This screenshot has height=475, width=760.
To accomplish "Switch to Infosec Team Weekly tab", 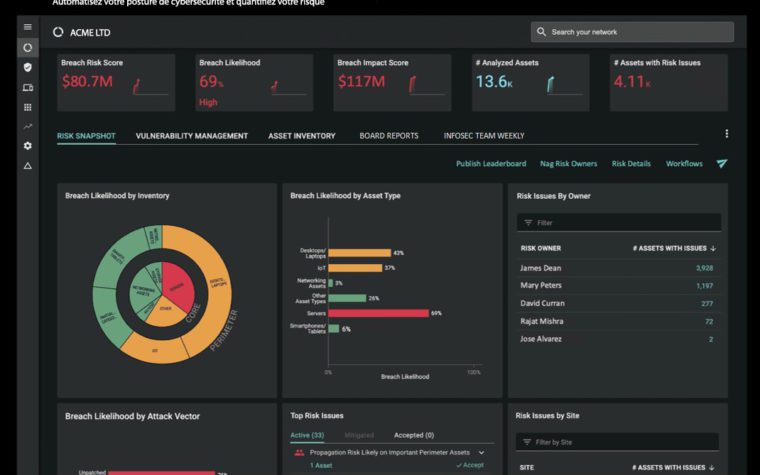I will (484, 136).
